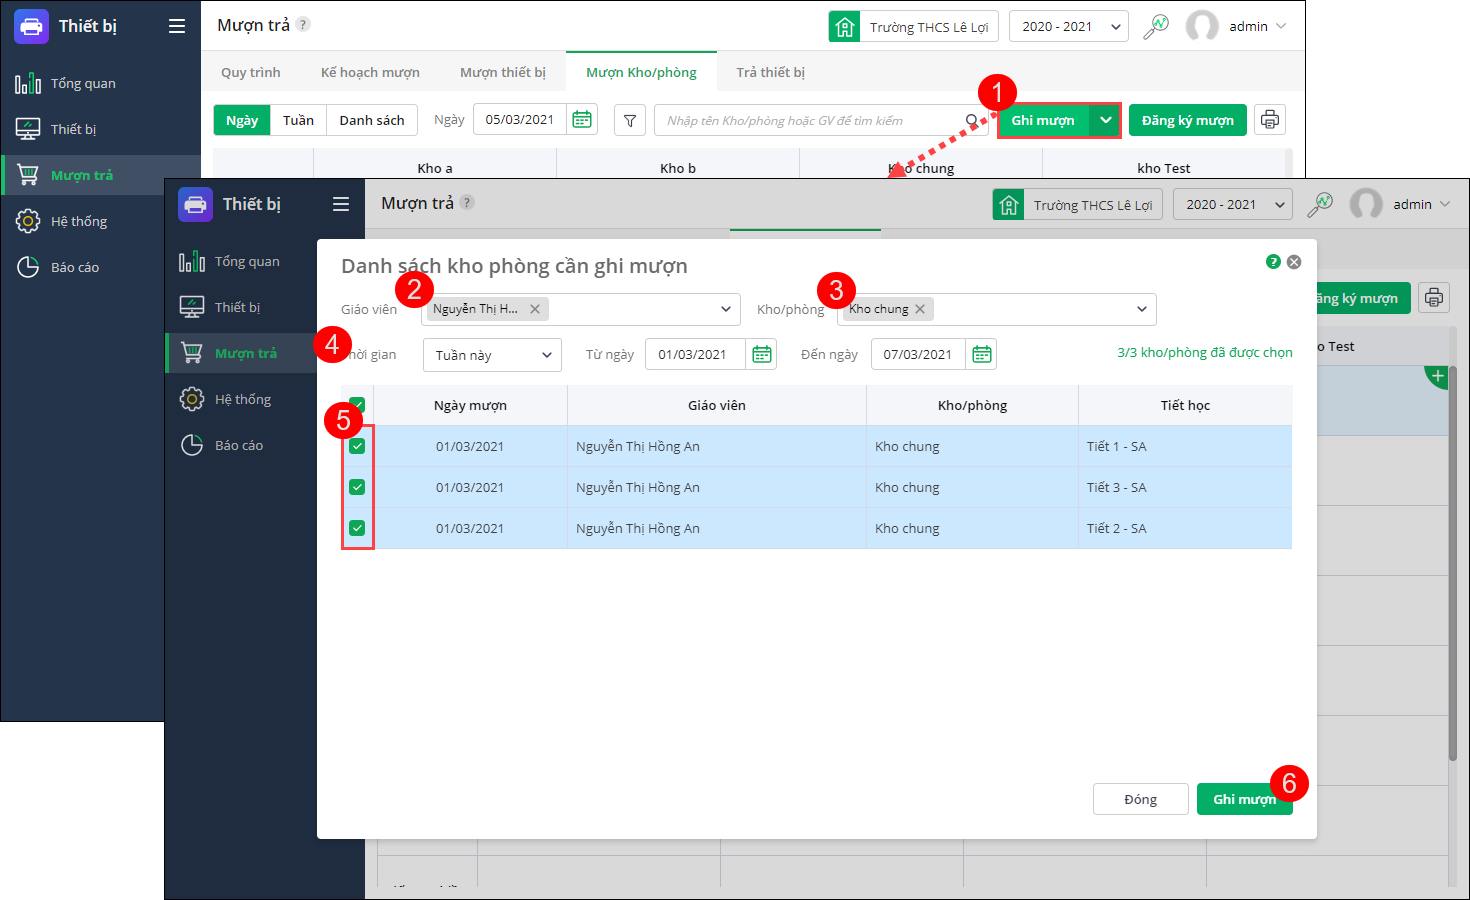Open calendar picker beside date 05/03/2021

coord(582,120)
